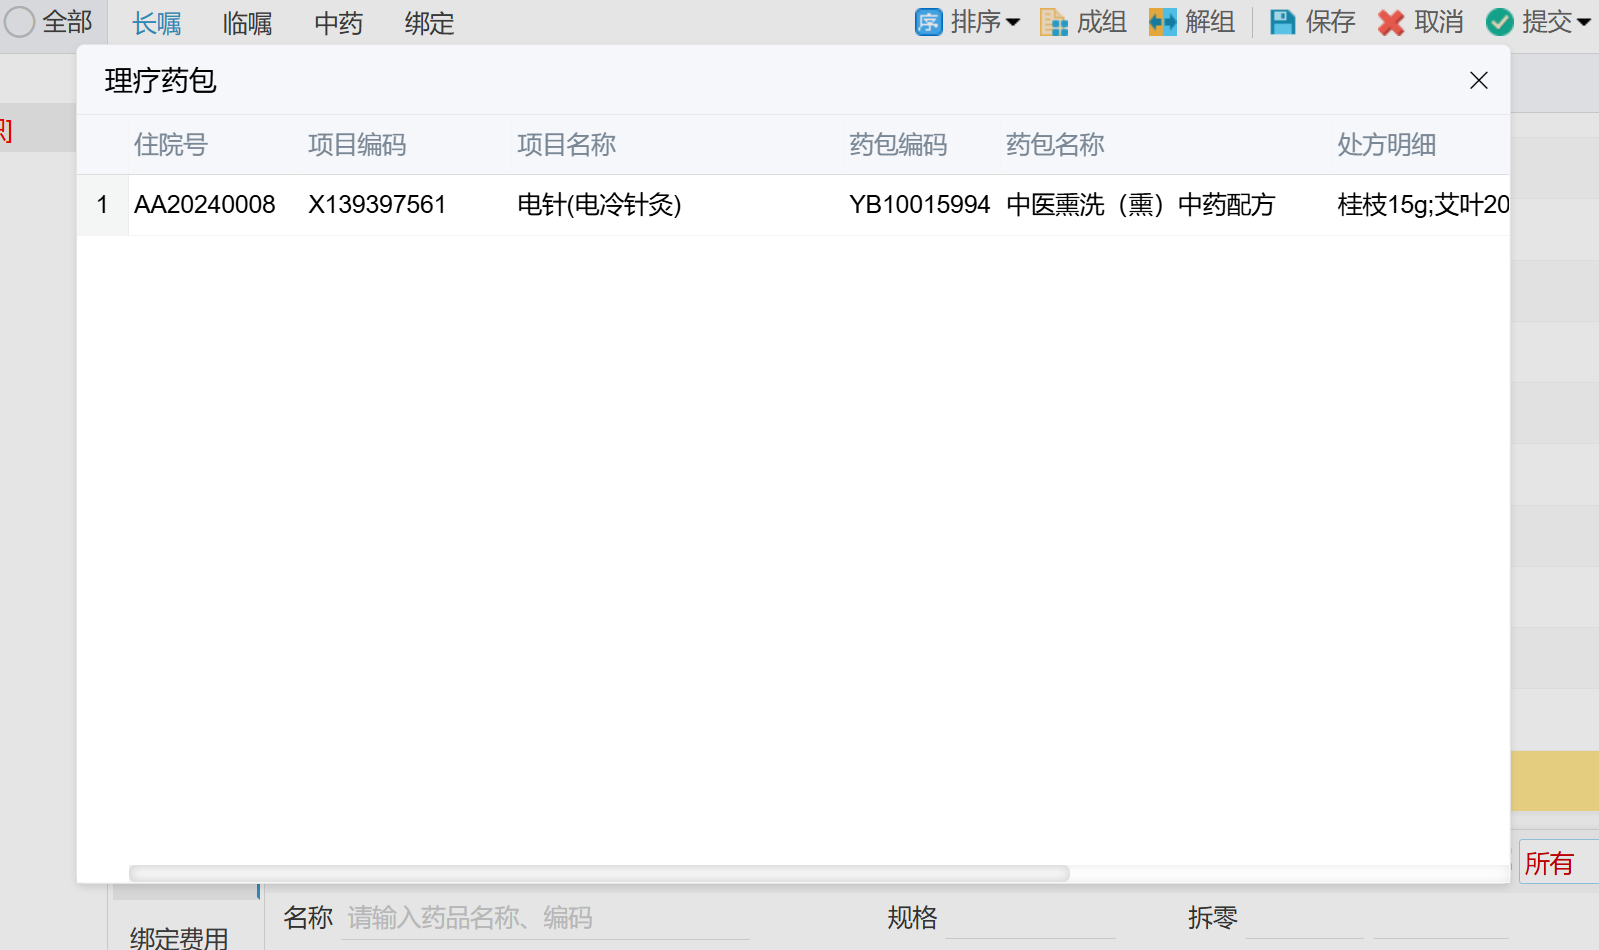Click the 项目名称 column header
The height and width of the screenshot is (950, 1599).
click(566, 145)
